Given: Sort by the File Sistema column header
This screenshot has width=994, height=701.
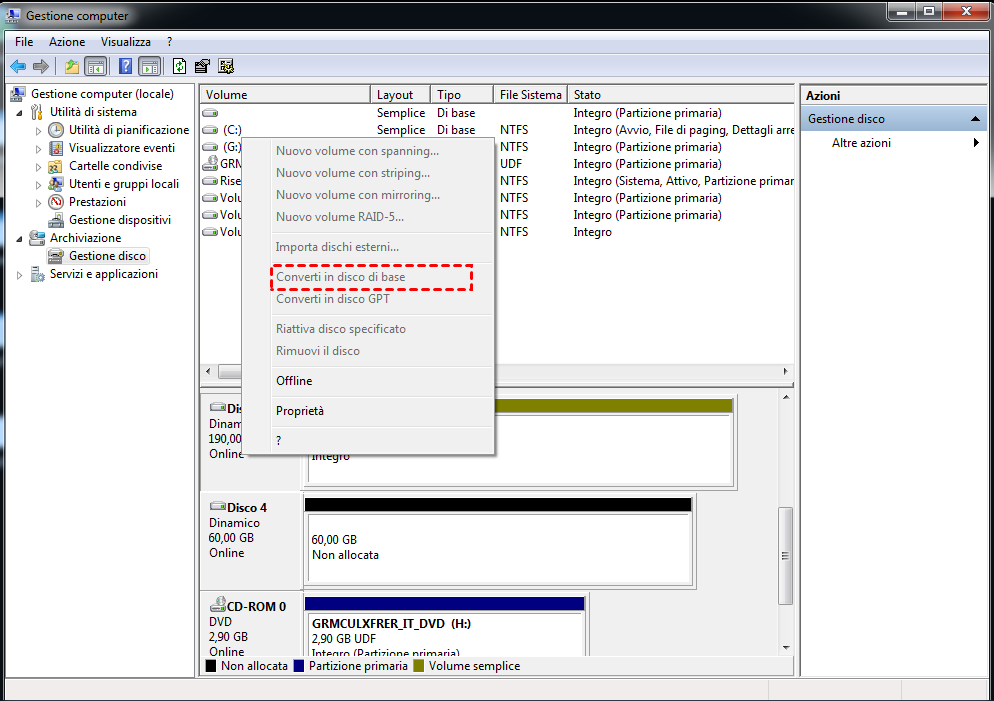Looking at the screenshot, I should pyautogui.click(x=531, y=94).
